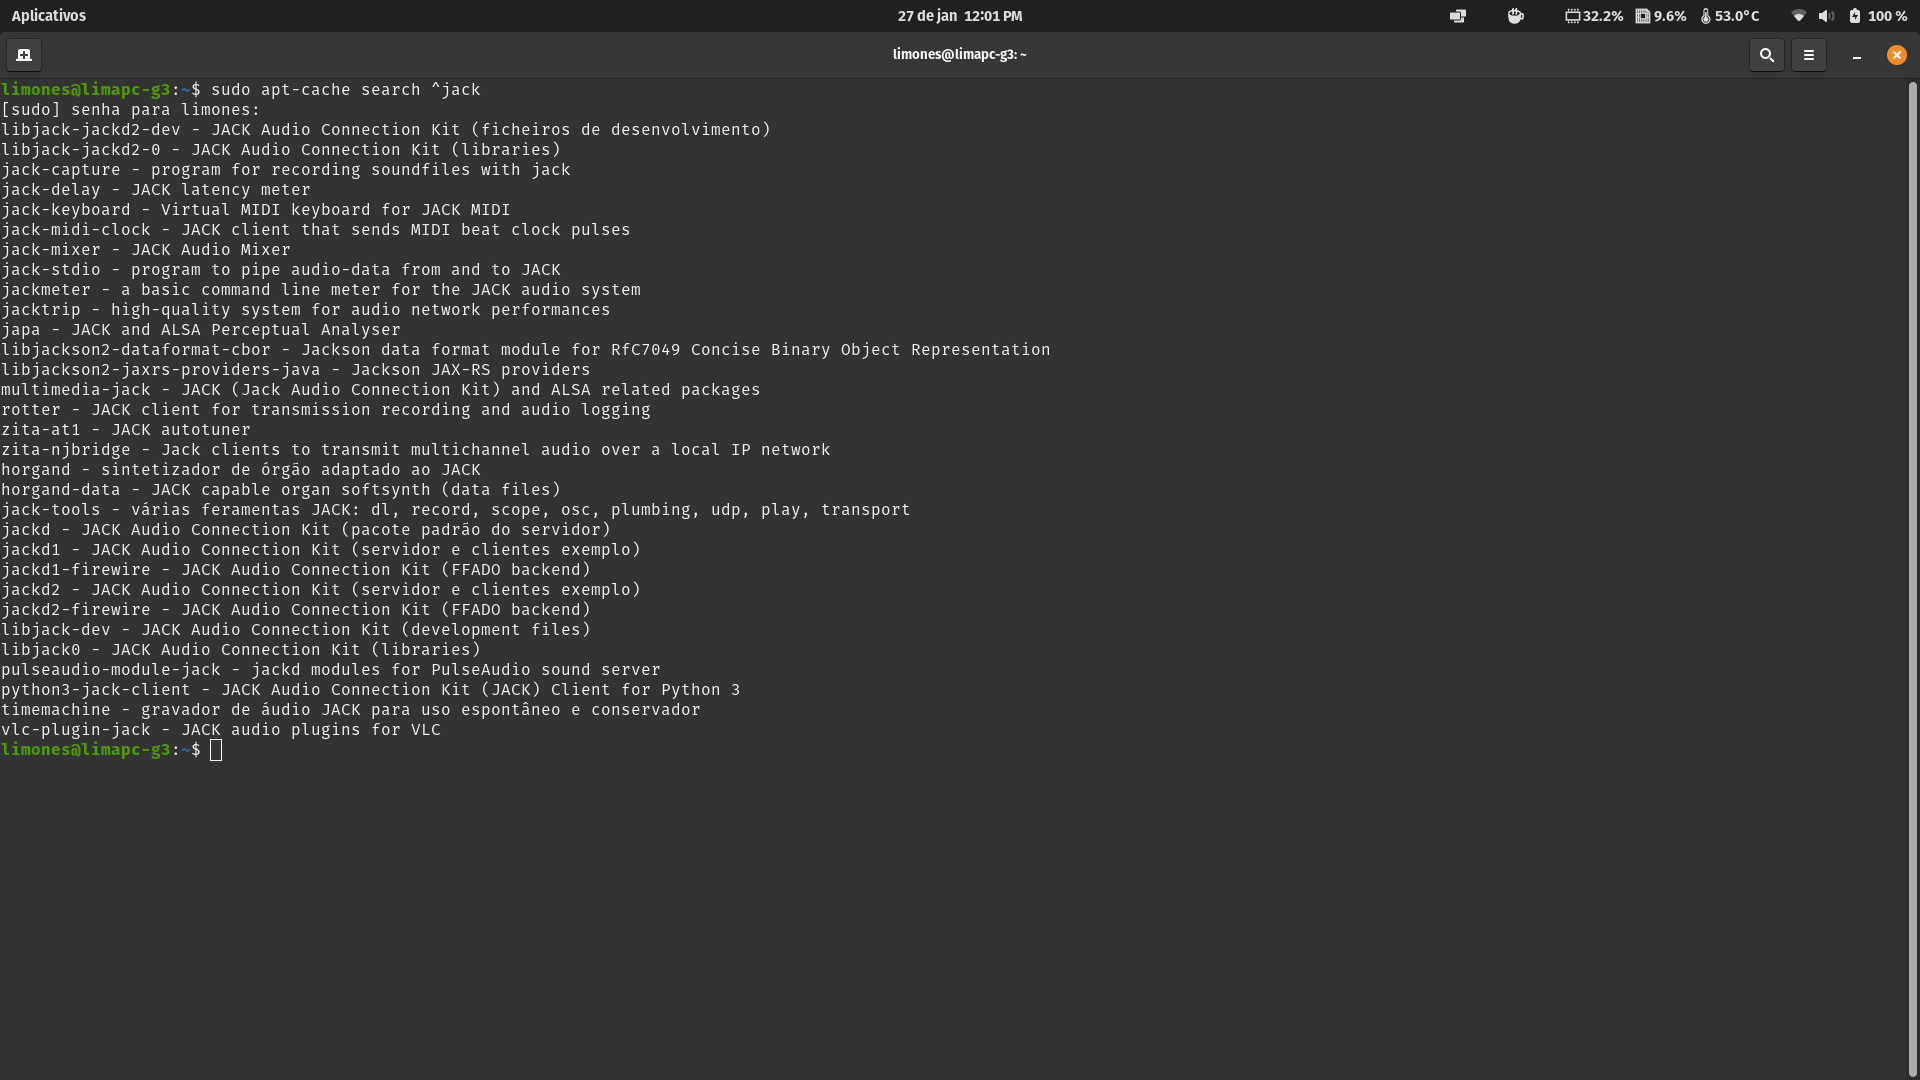Image resolution: width=1920 pixels, height=1080 pixels.
Task: Minimize the terminal window
Action: click(1856, 56)
